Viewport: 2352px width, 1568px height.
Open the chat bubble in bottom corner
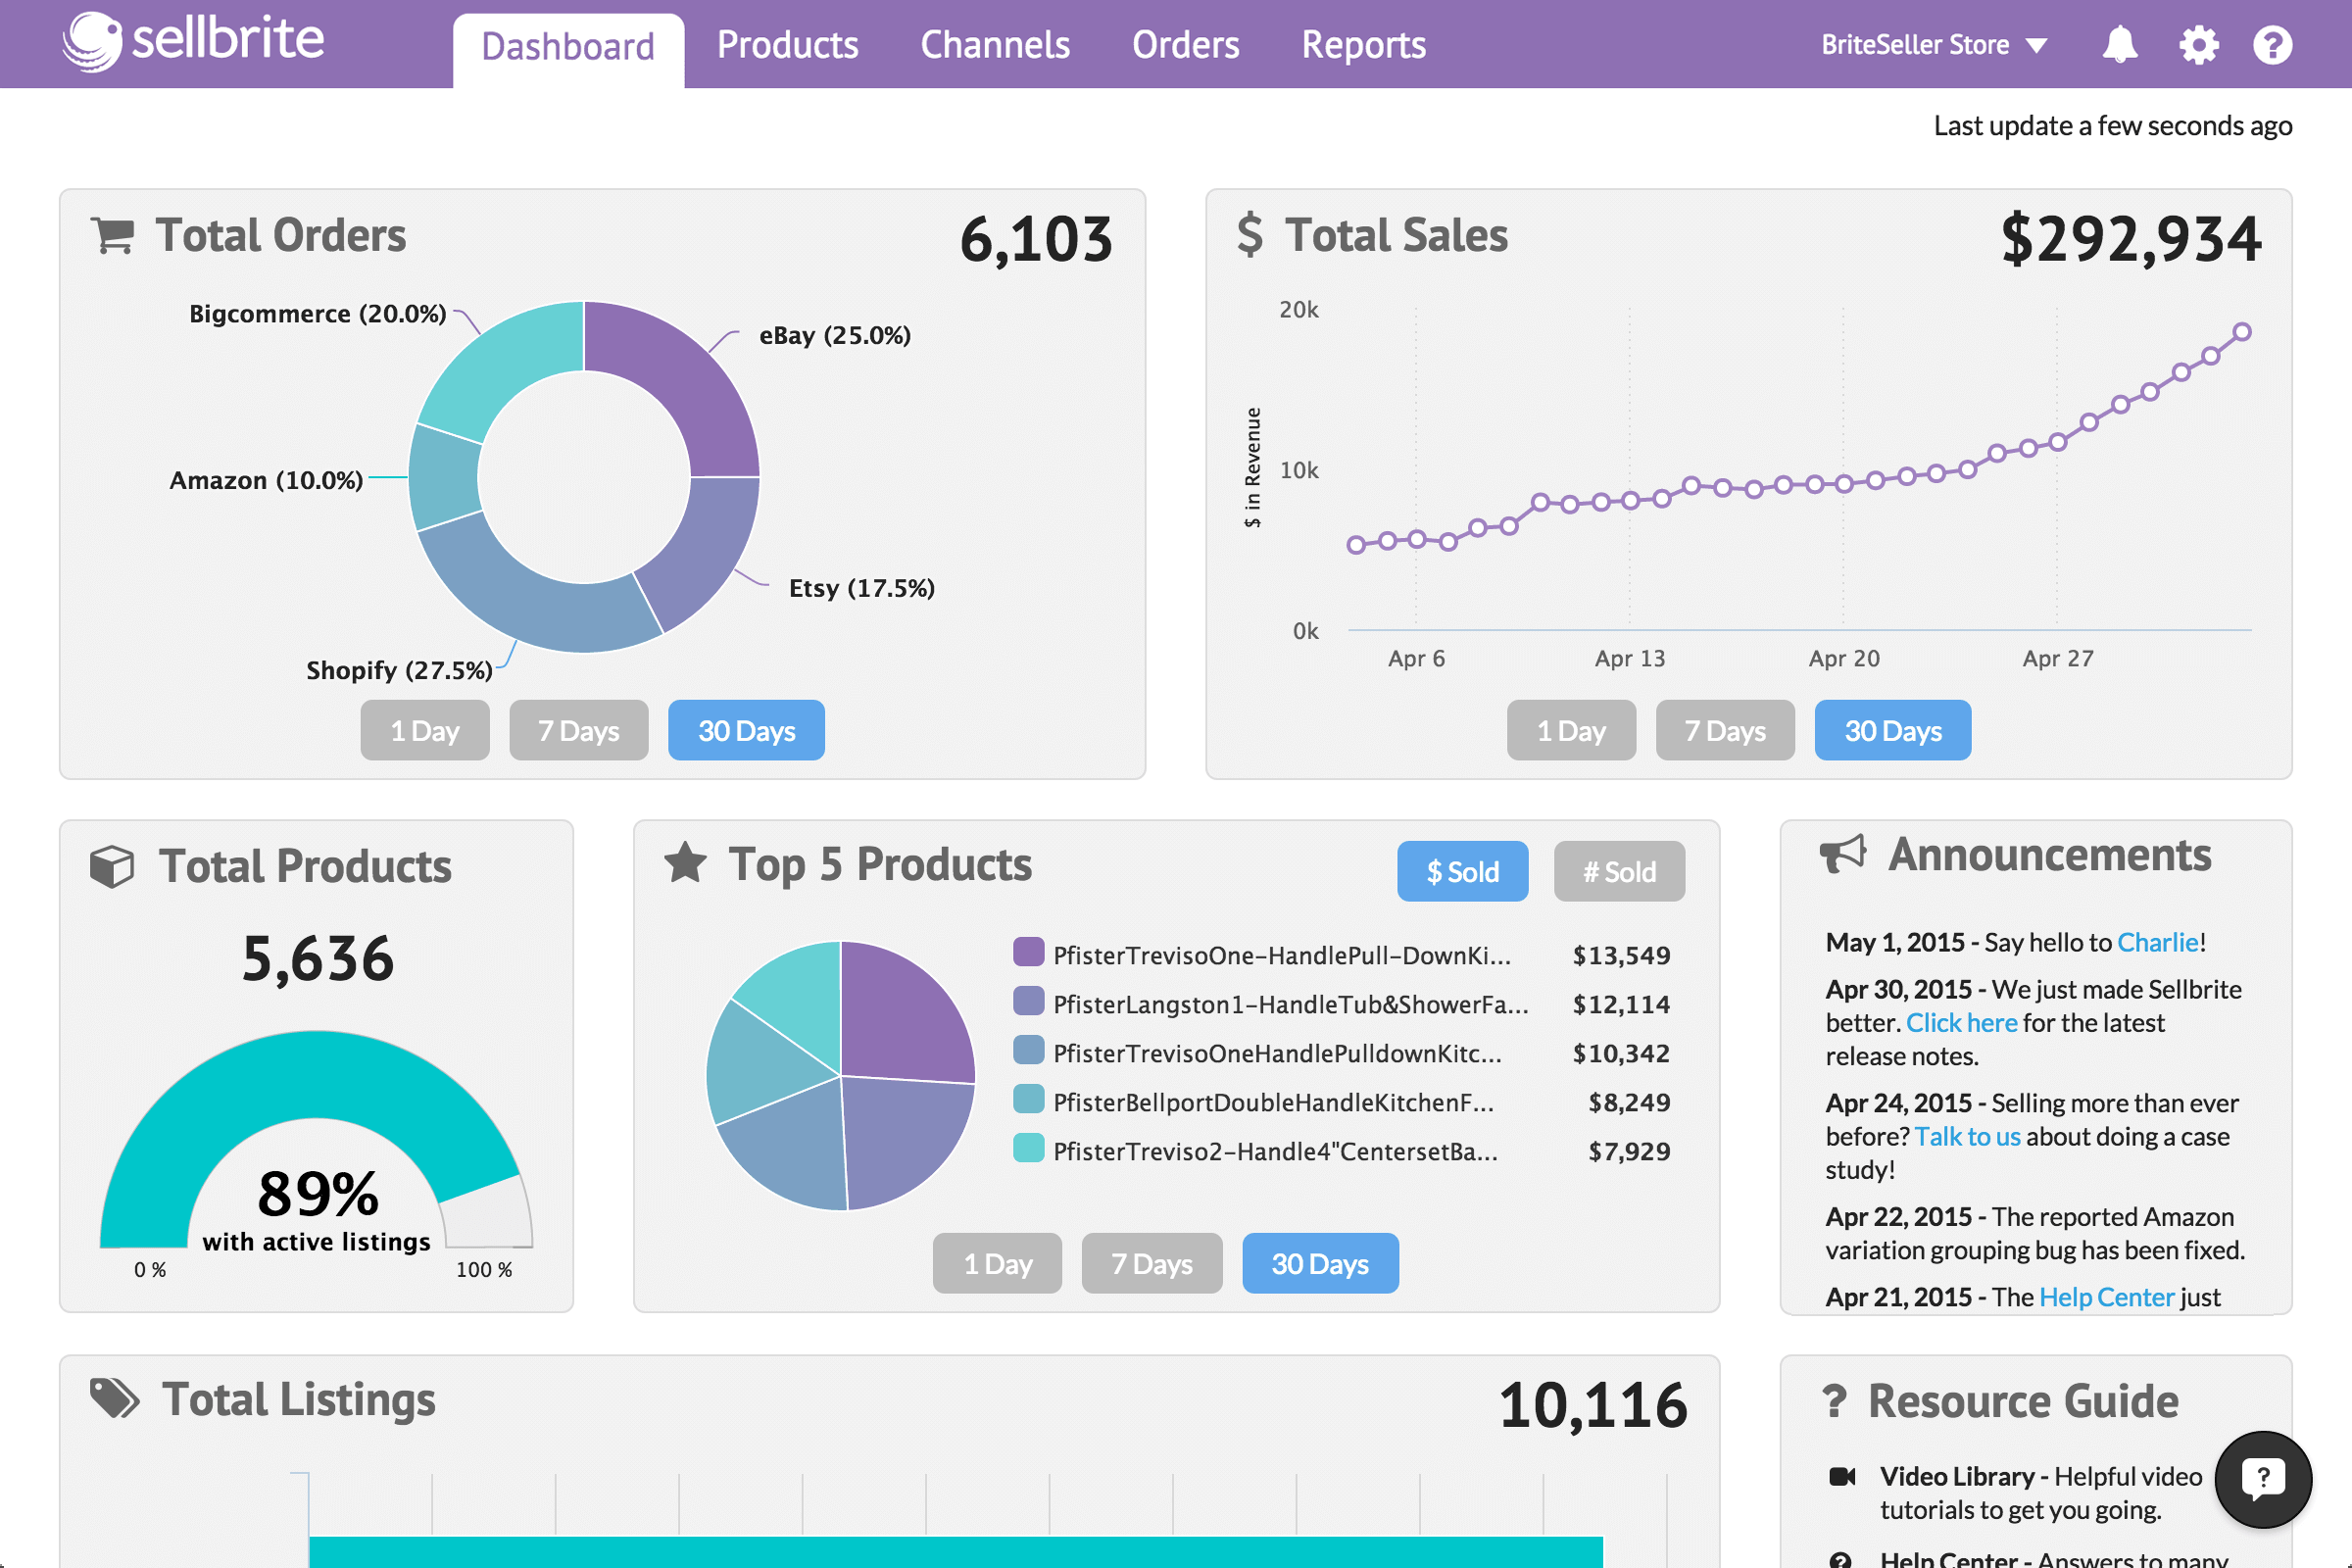click(2264, 1479)
